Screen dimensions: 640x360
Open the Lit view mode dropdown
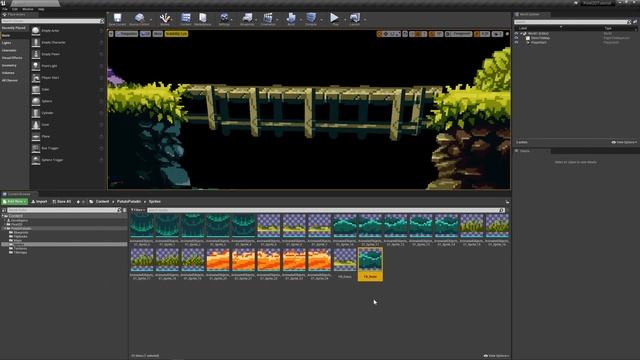click(145, 34)
